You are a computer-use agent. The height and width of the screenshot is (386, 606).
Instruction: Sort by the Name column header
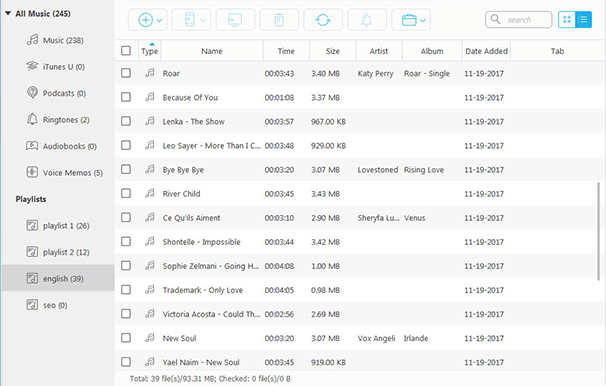point(212,51)
